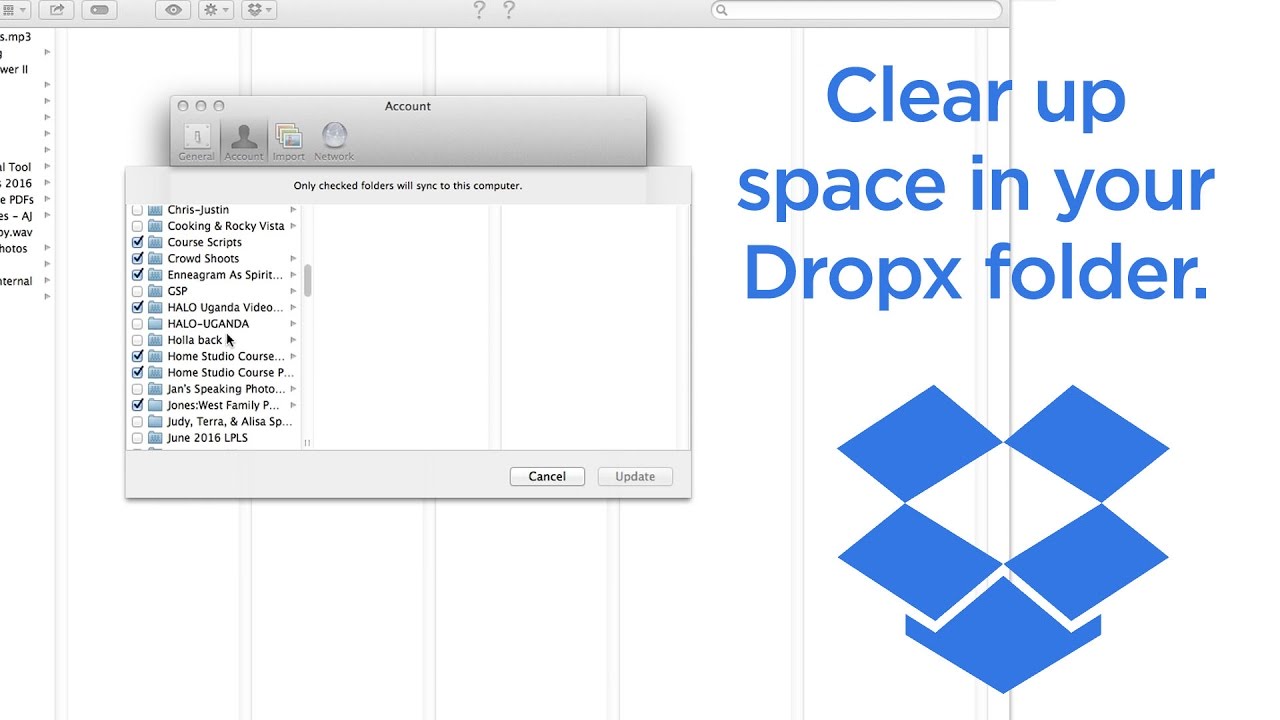Switch to the General preferences tab
Screen dimensions: 1280x720
point(197,141)
